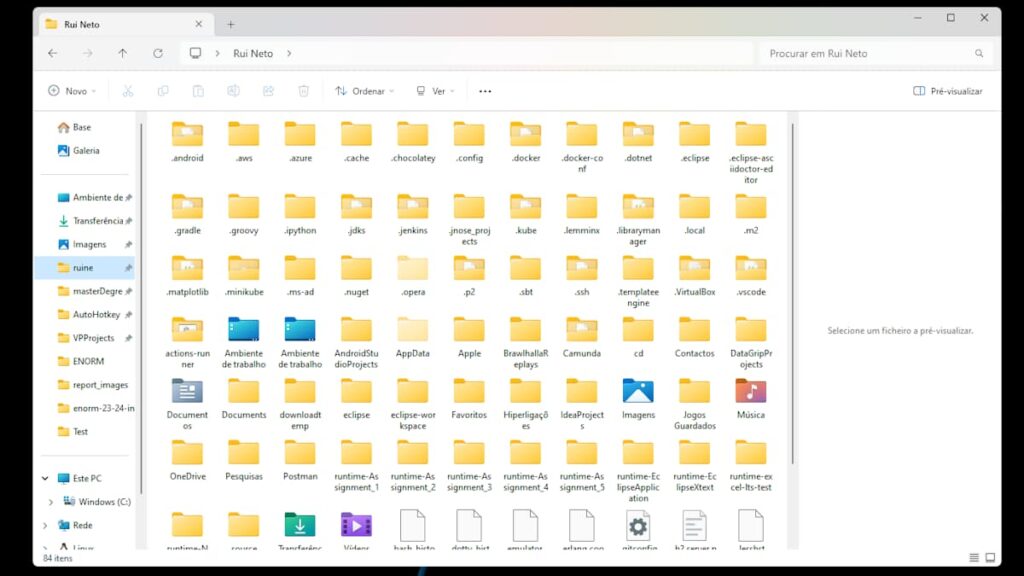Open the Música music folder

click(751, 398)
